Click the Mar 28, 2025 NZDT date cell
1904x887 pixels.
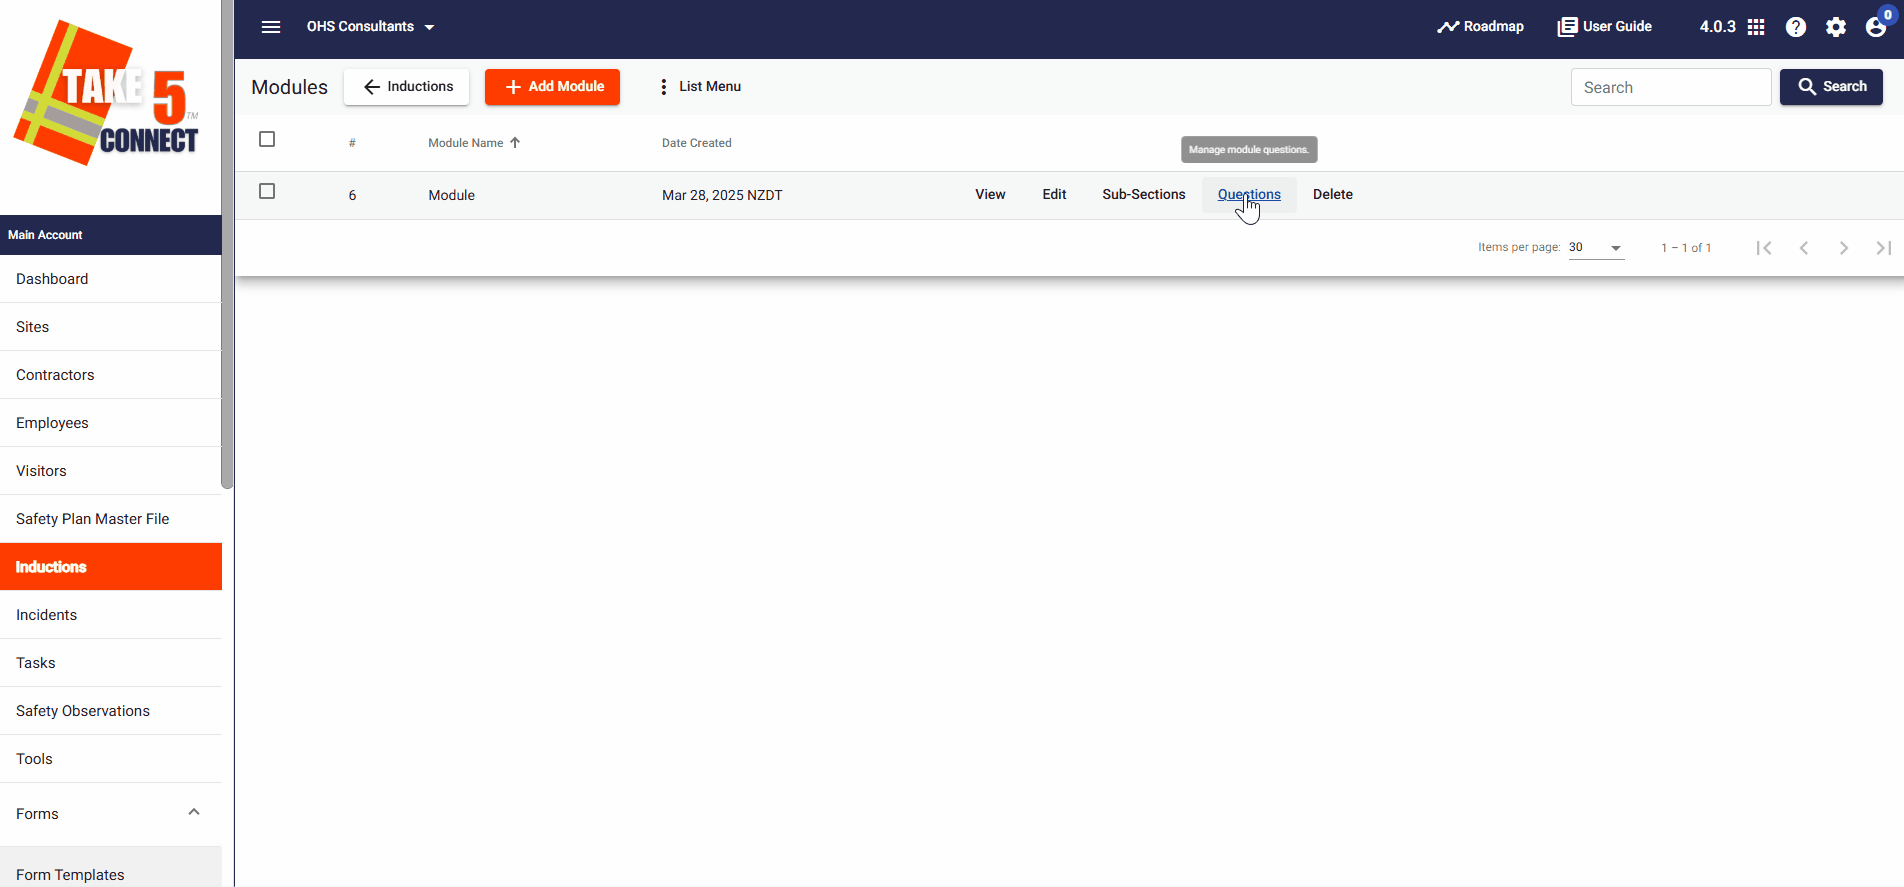click(722, 195)
